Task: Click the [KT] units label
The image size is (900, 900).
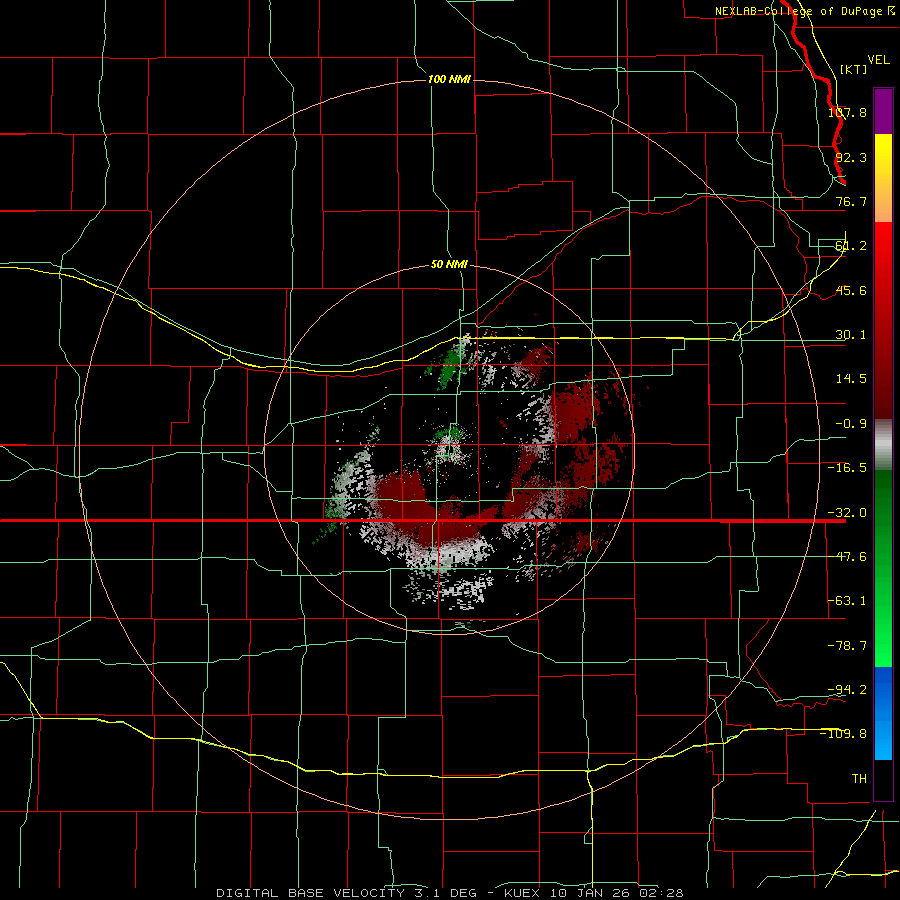Action: (x=854, y=69)
